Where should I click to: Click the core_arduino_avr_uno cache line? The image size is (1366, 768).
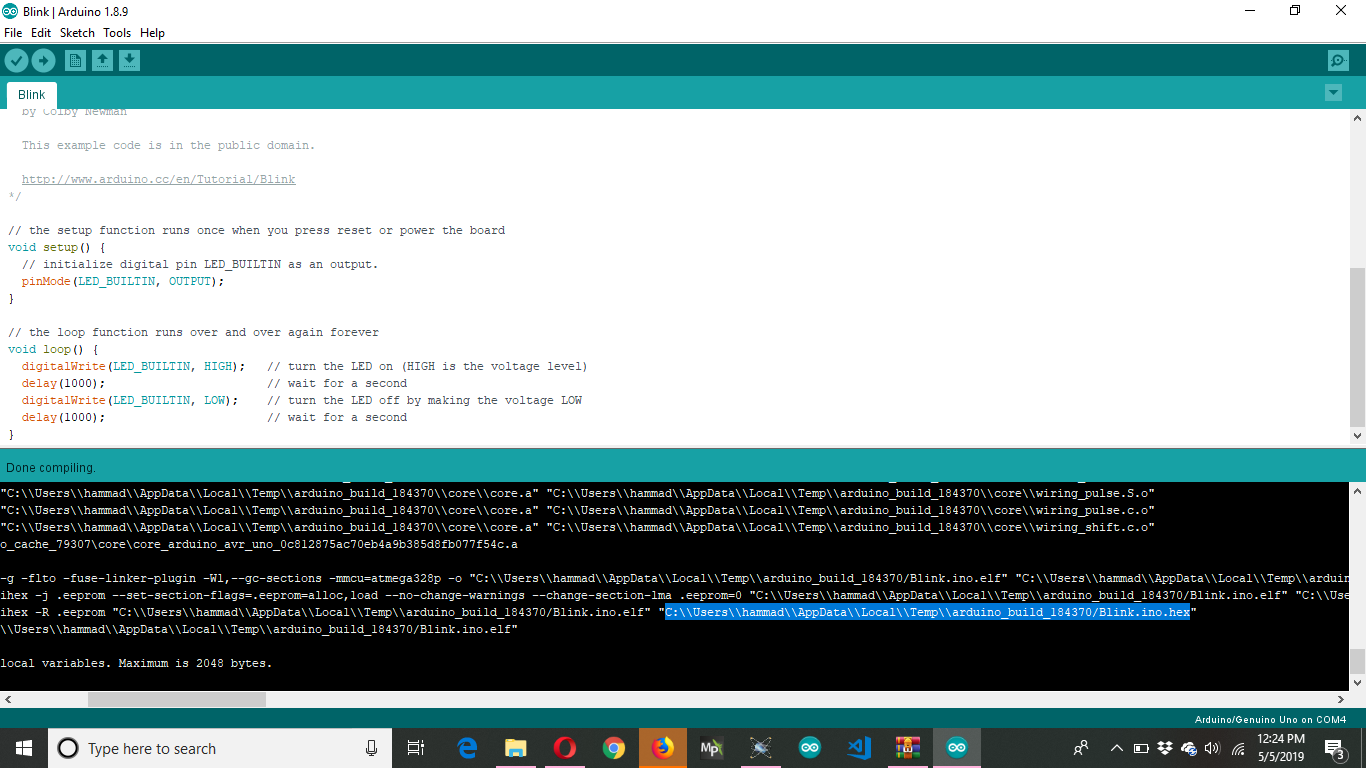tap(259, 545)
